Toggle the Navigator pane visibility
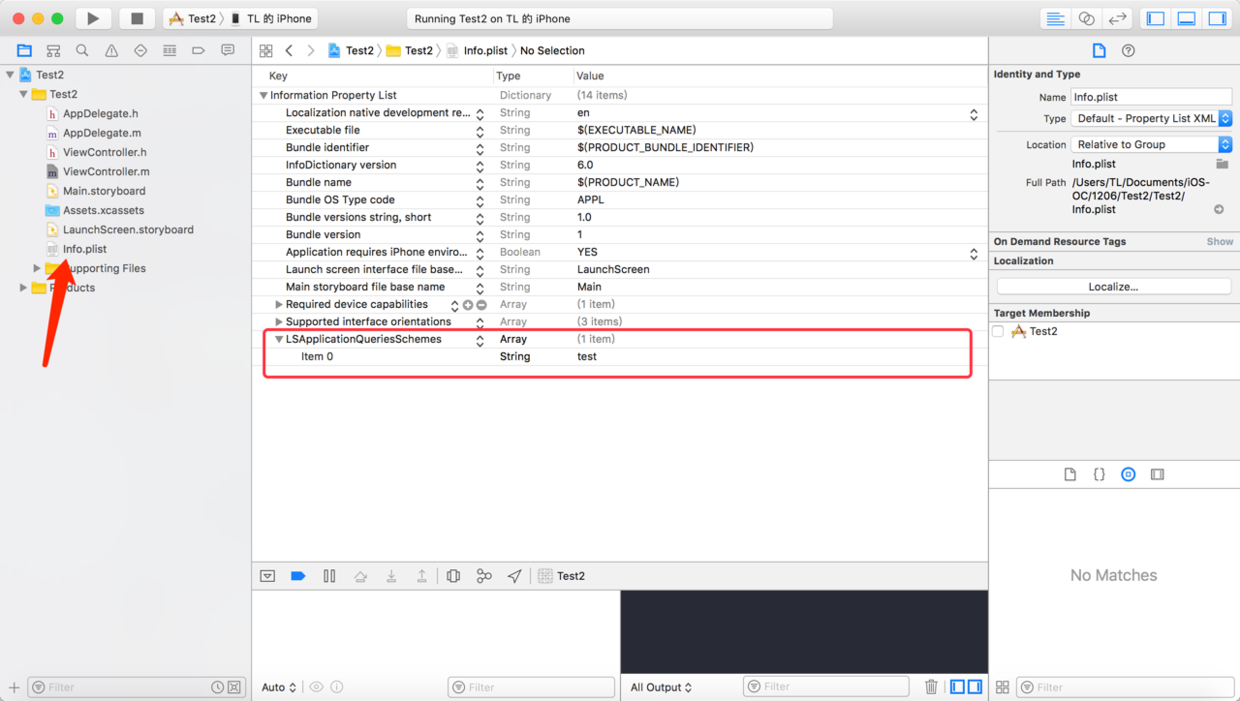The image size is (1240, 701). (1156, 18)
